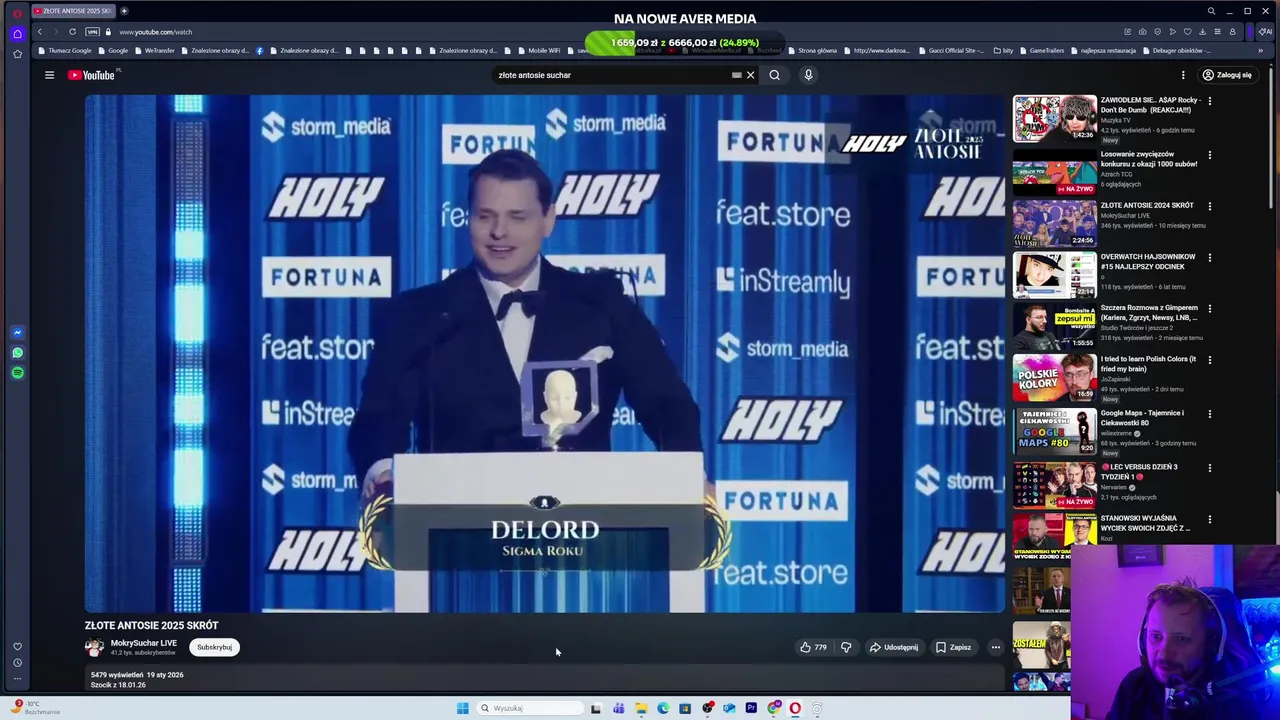1280x720 pixels.
Task: Open Spotify in the Opera sidebar
Action: coord(17,372)
